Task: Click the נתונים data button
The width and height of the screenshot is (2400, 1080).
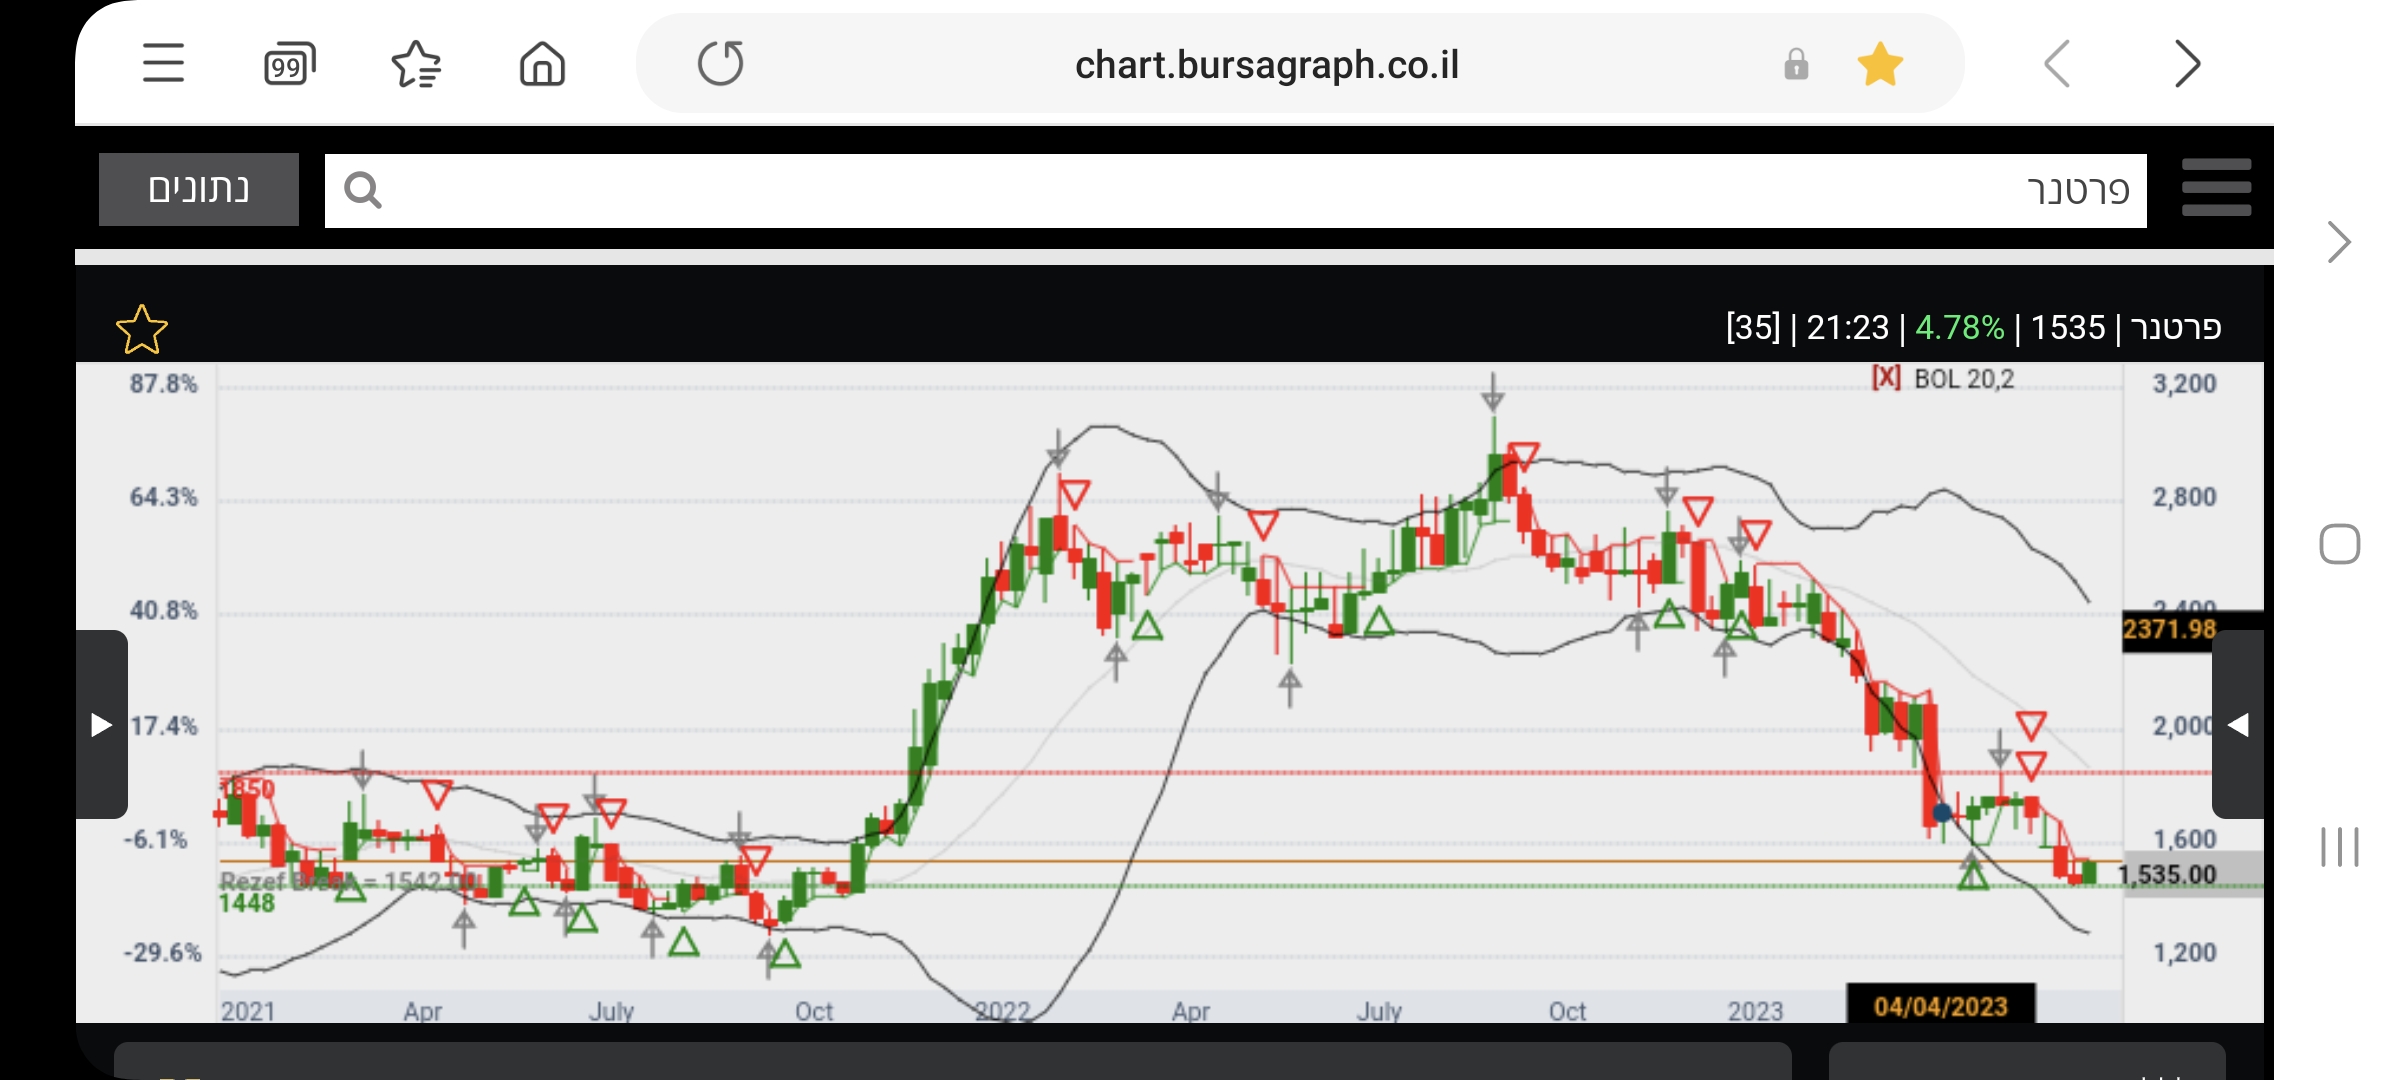Action: pos(199,189)
